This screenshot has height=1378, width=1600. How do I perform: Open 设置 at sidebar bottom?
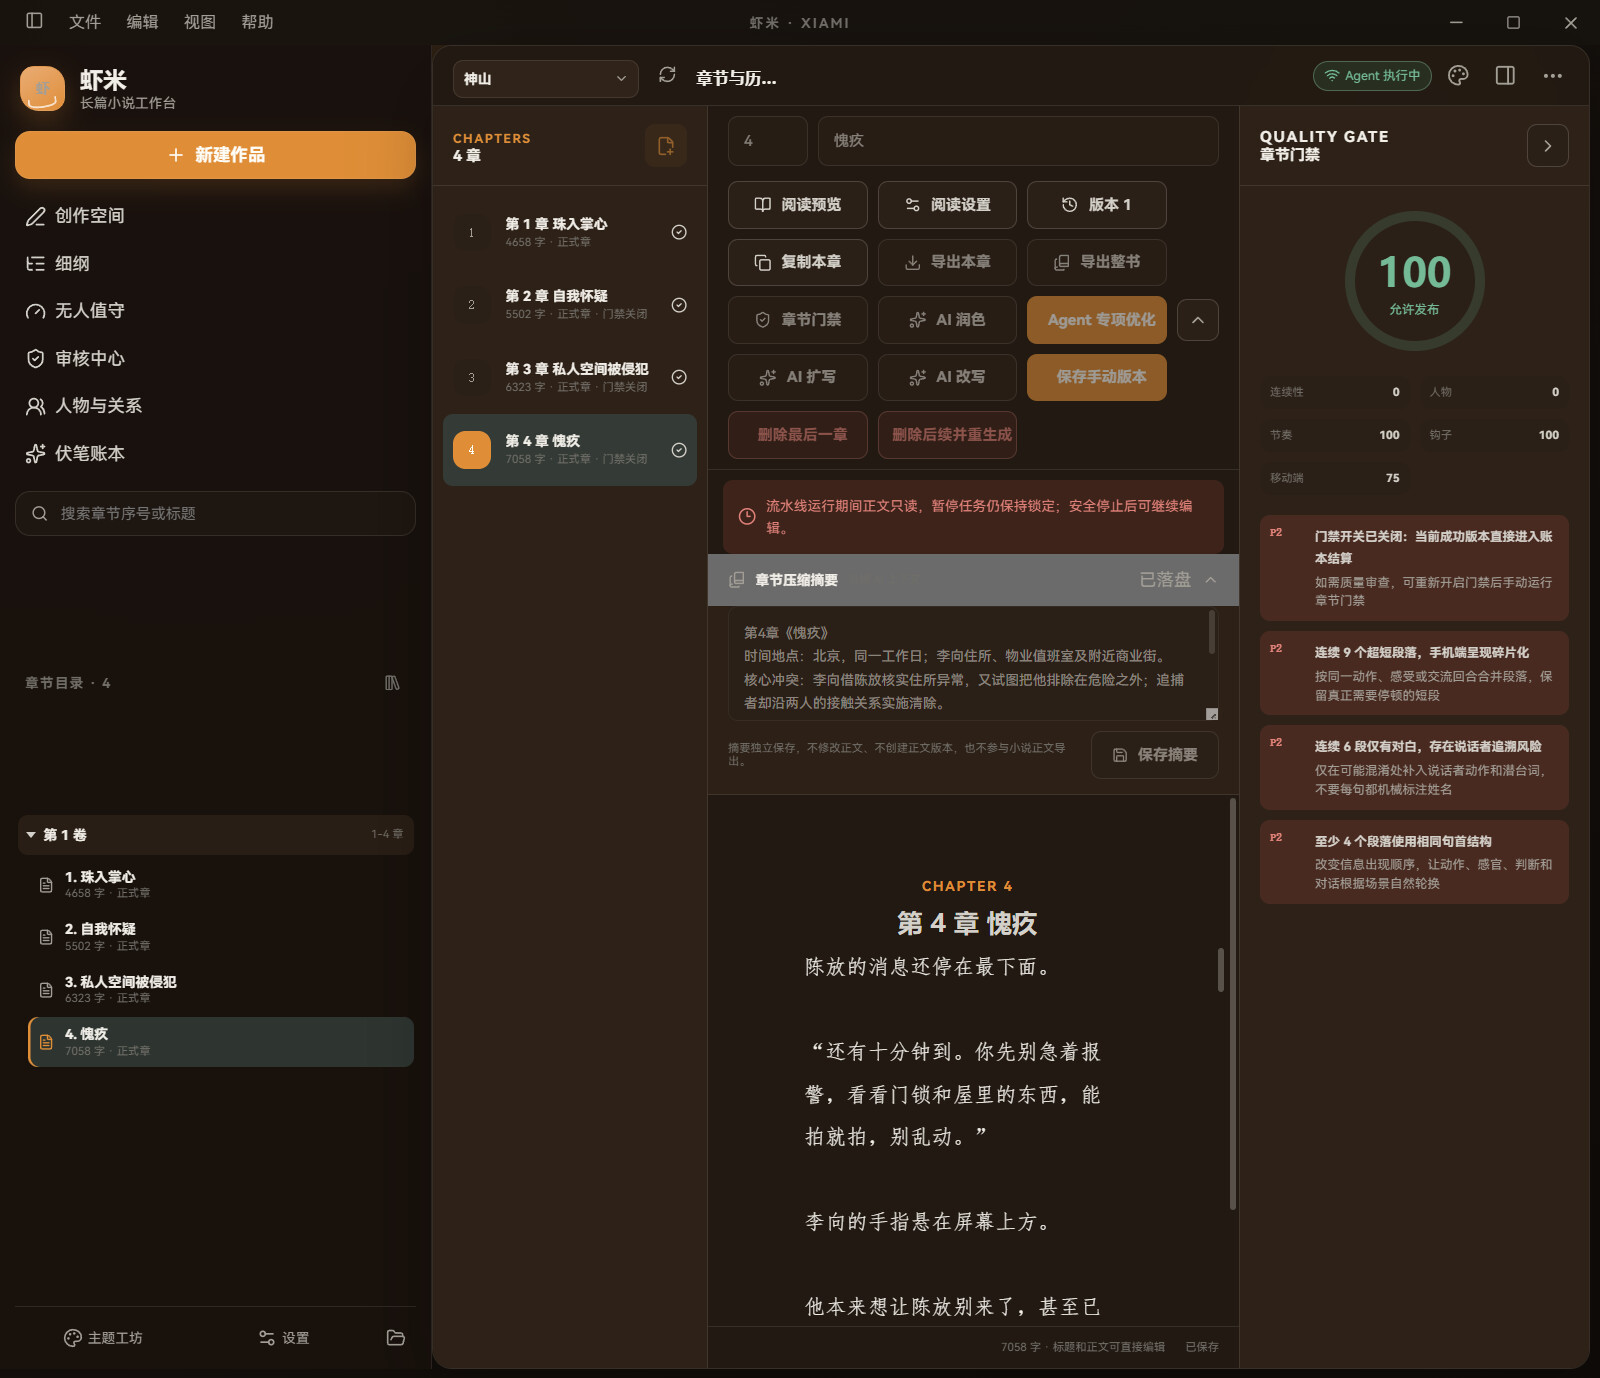[284, 1338]
